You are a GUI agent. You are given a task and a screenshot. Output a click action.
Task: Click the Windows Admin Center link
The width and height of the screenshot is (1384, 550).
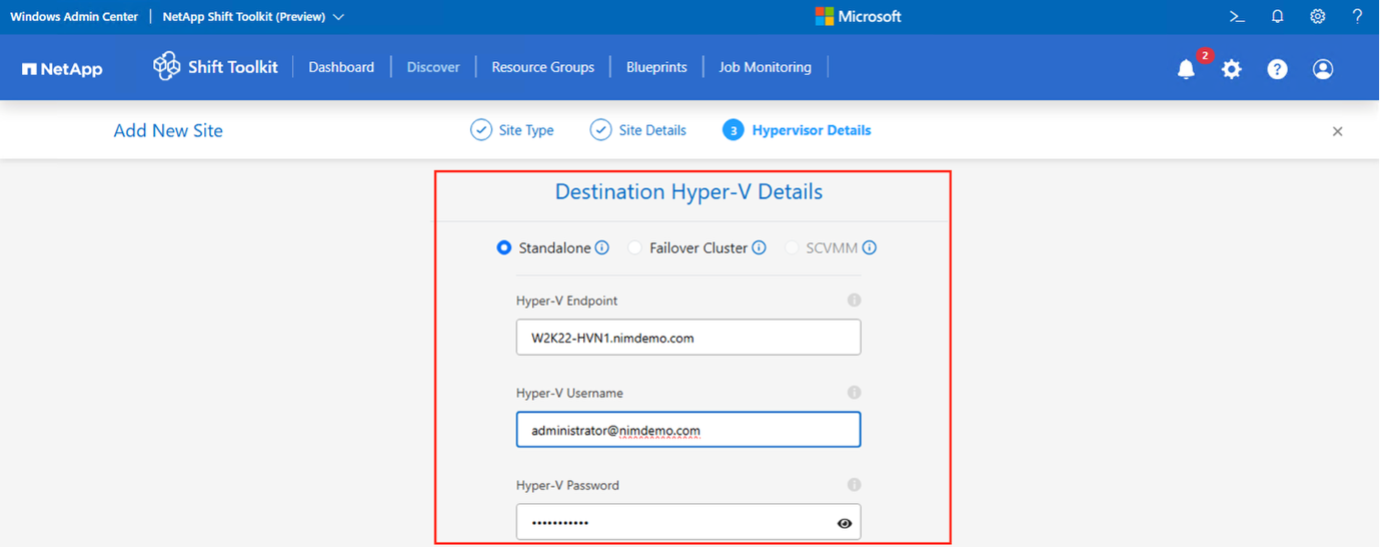[74, 17]
